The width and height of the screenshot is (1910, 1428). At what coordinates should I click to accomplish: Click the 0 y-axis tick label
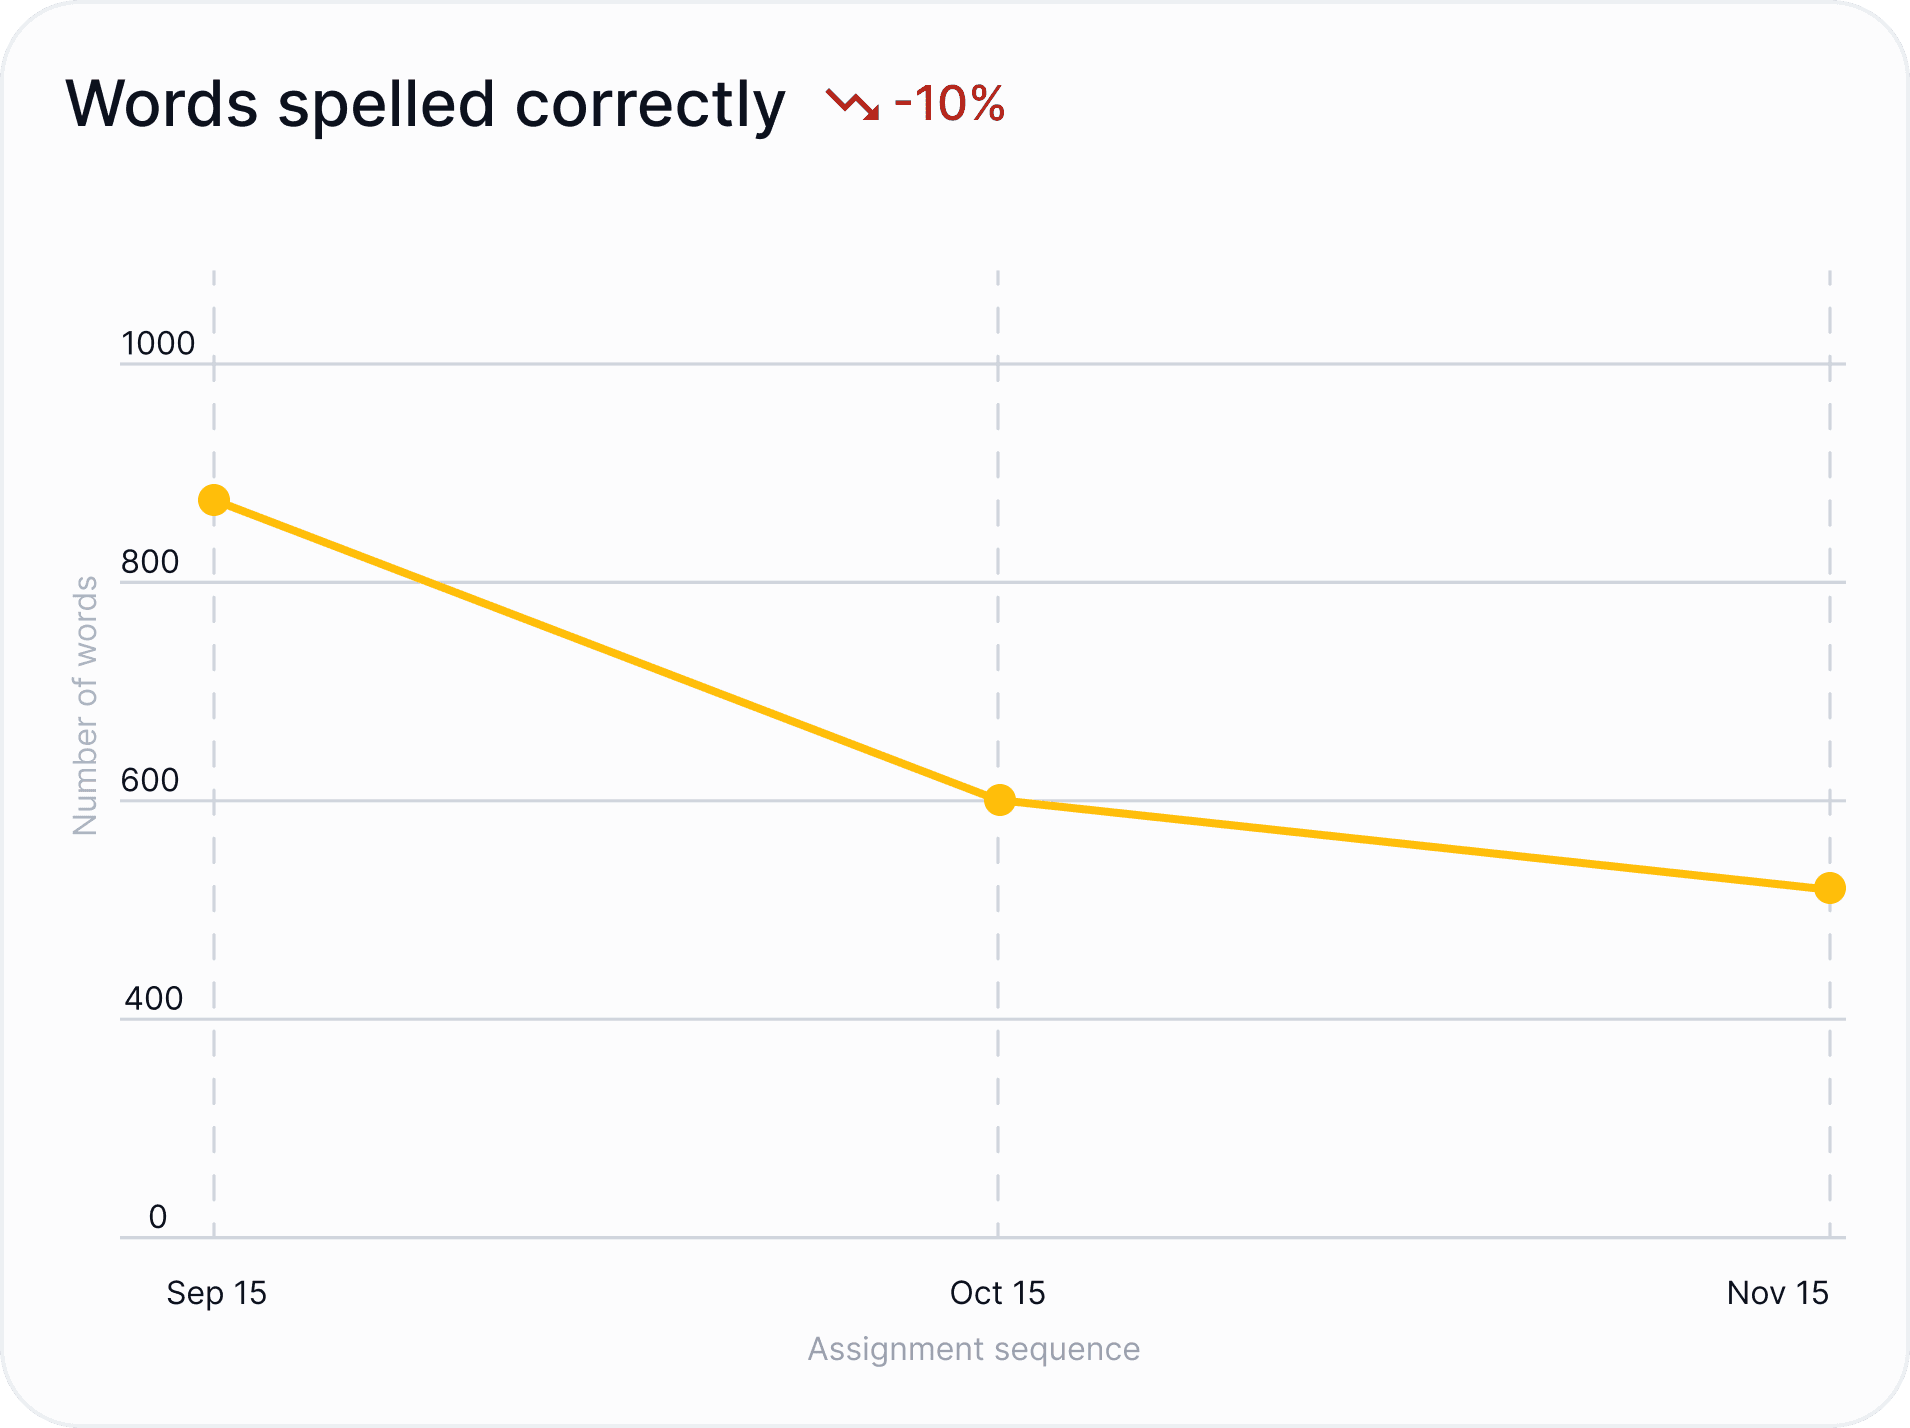tap(158, 1217)
